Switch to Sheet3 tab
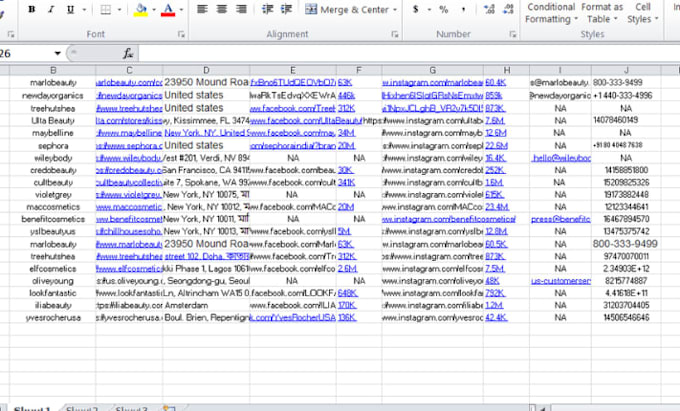680x411 pixels. pos(131,408)
